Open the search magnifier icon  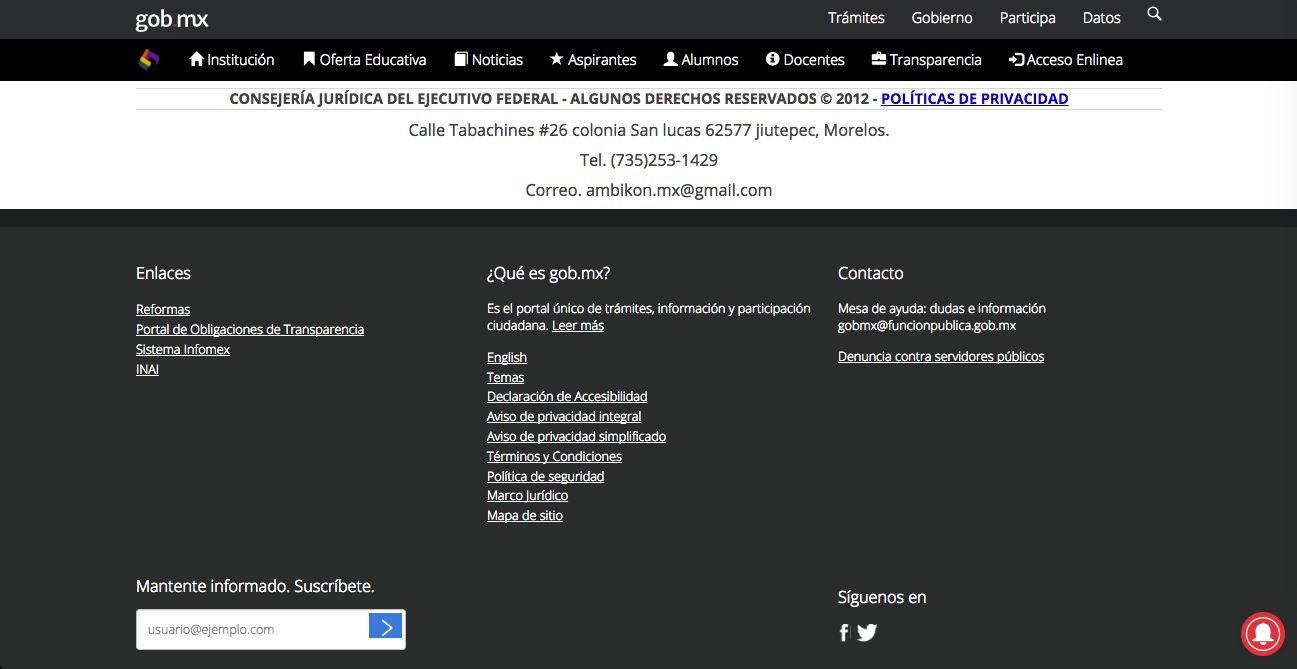[x=1154, y=14]
